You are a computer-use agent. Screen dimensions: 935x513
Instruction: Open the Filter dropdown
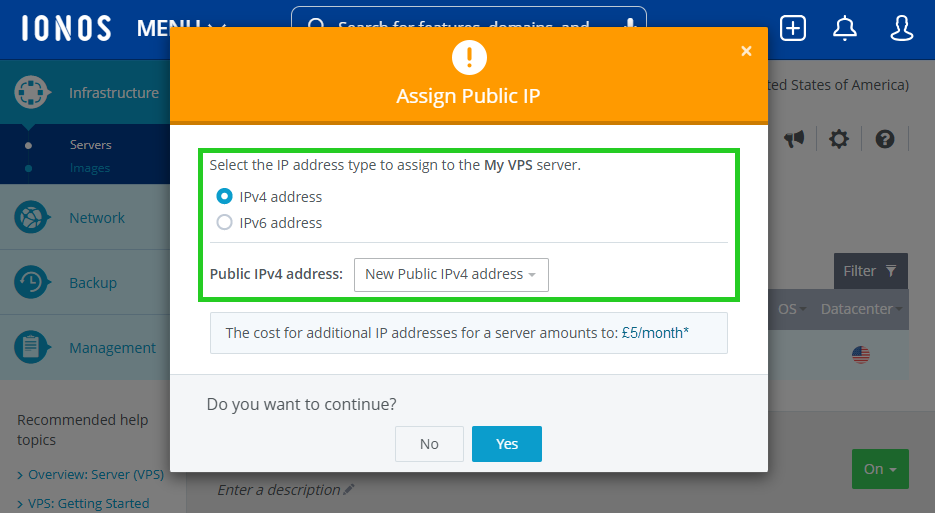[870, 271]
